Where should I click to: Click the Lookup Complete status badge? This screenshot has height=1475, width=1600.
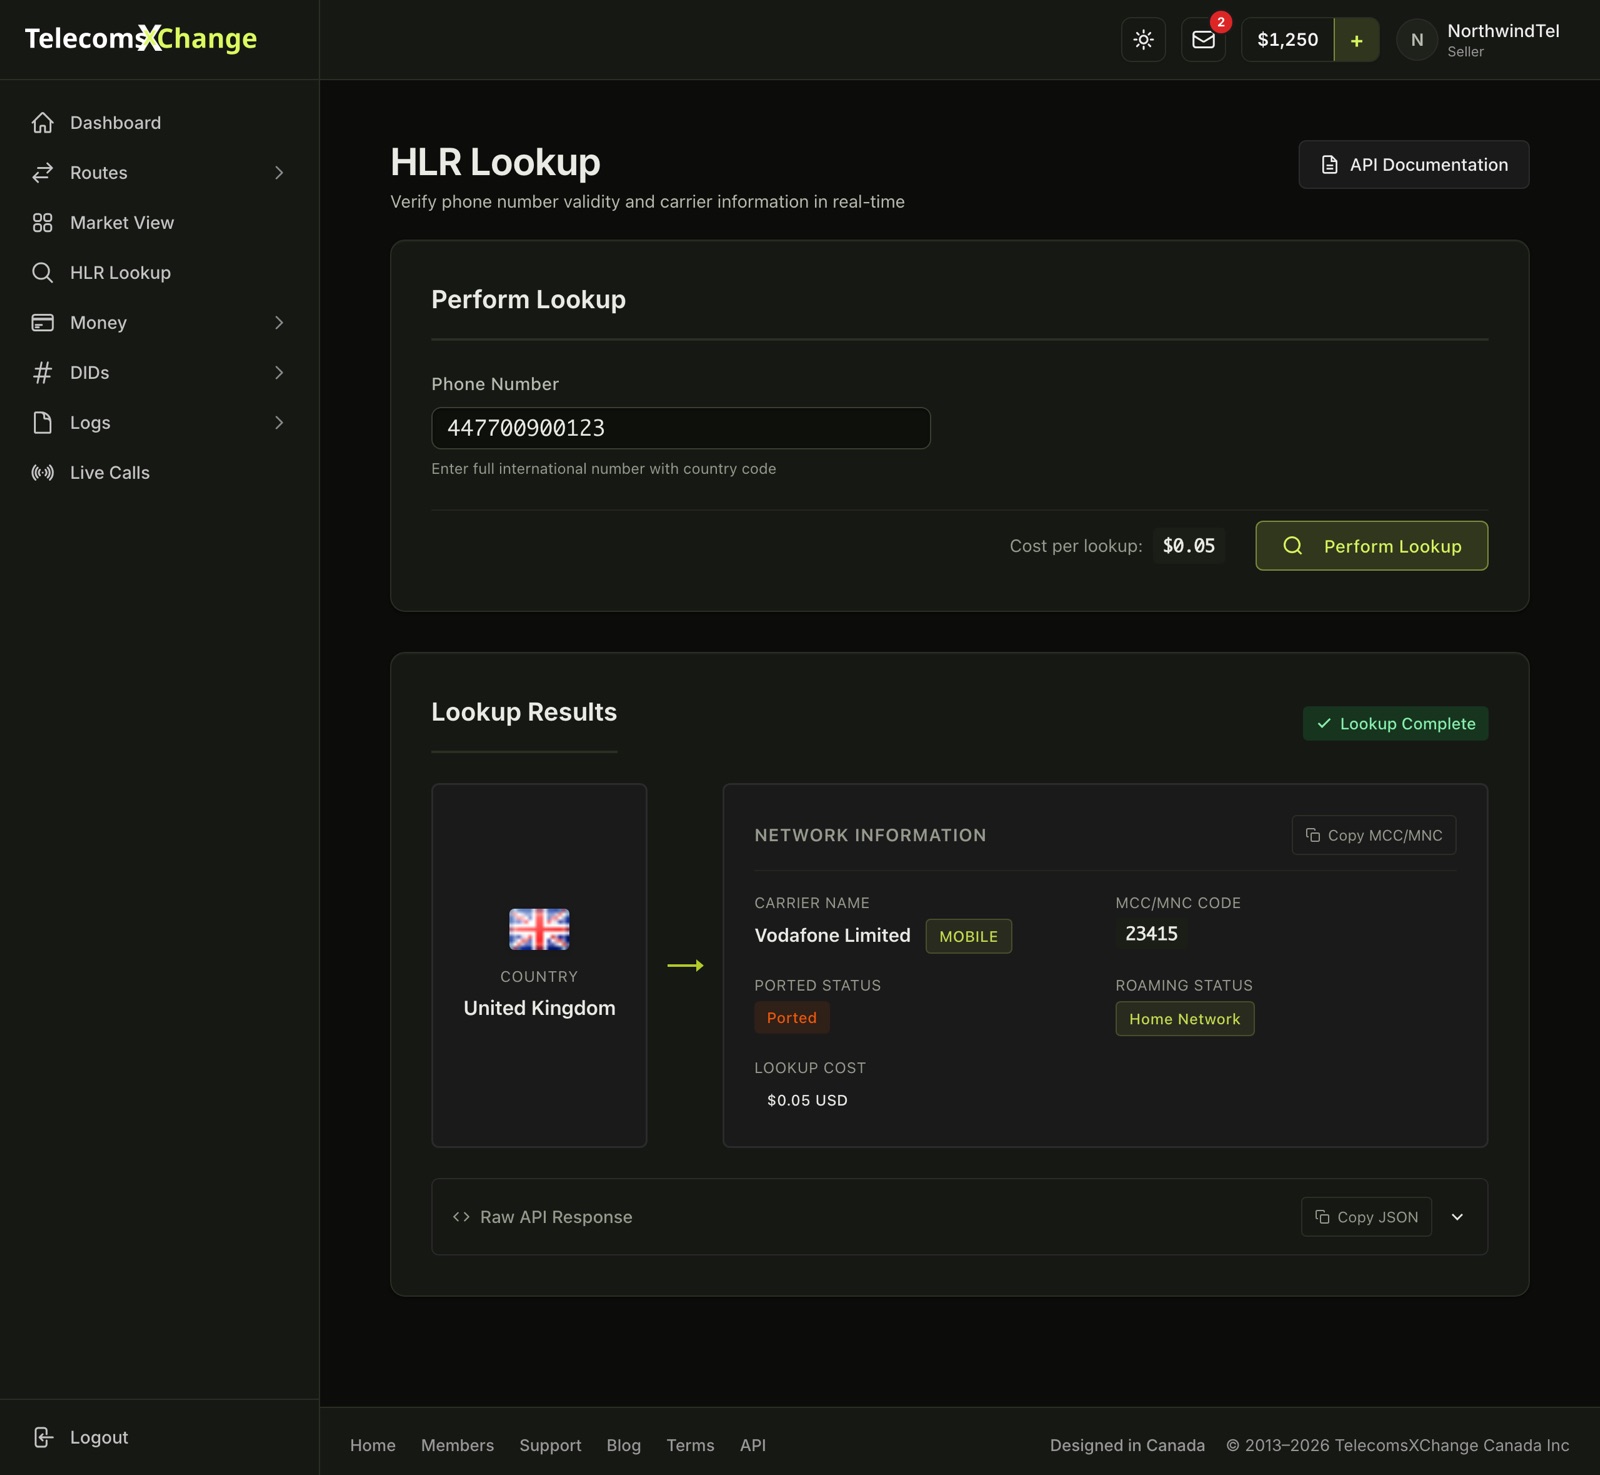pos(1395,724)
